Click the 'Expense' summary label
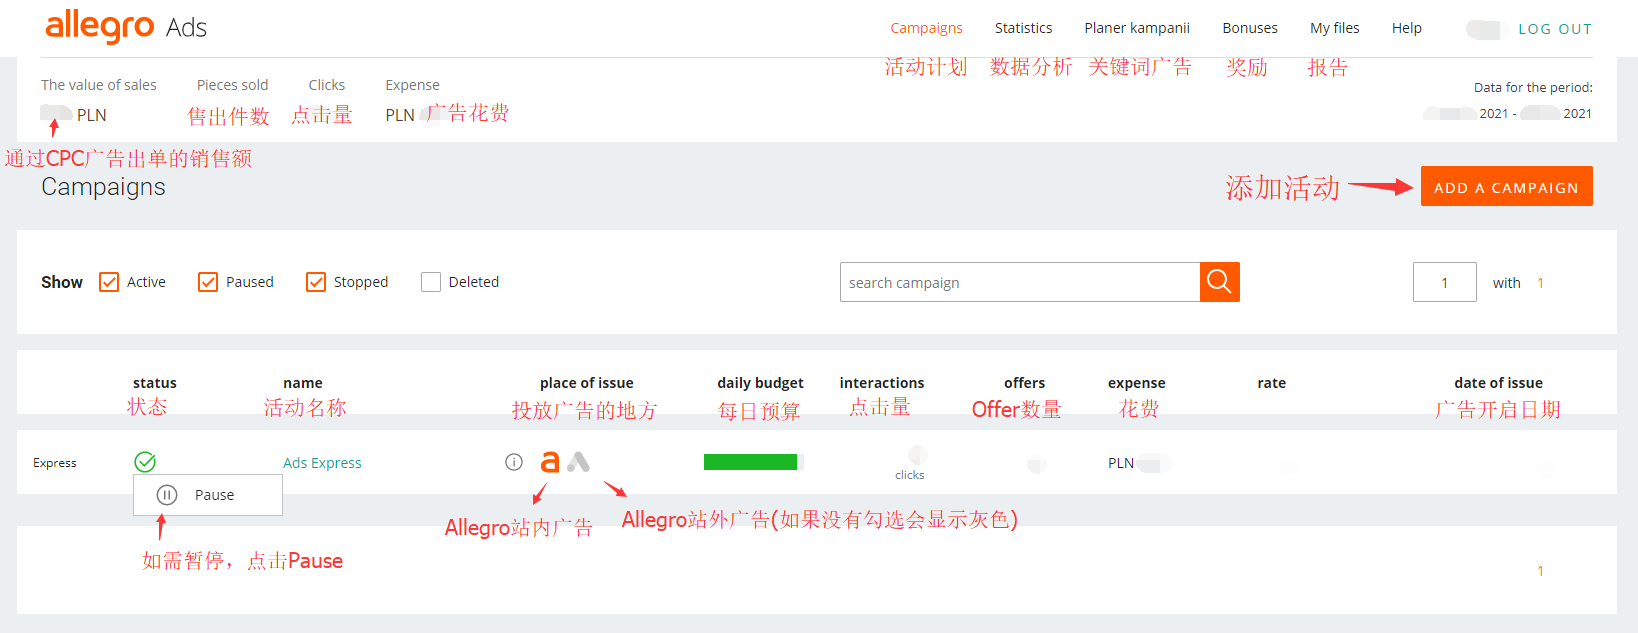This screenshot has width=1638, height=633. pyautogui.click(x=413, y=85)
